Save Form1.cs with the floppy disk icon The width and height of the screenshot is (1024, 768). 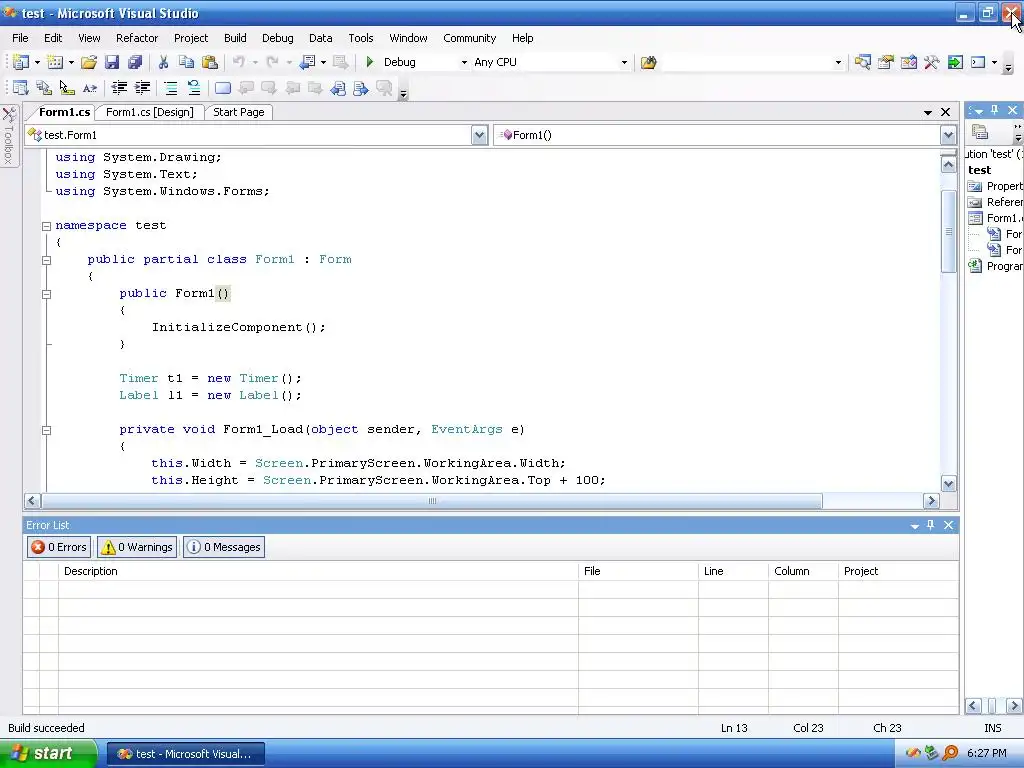point(112,62)
